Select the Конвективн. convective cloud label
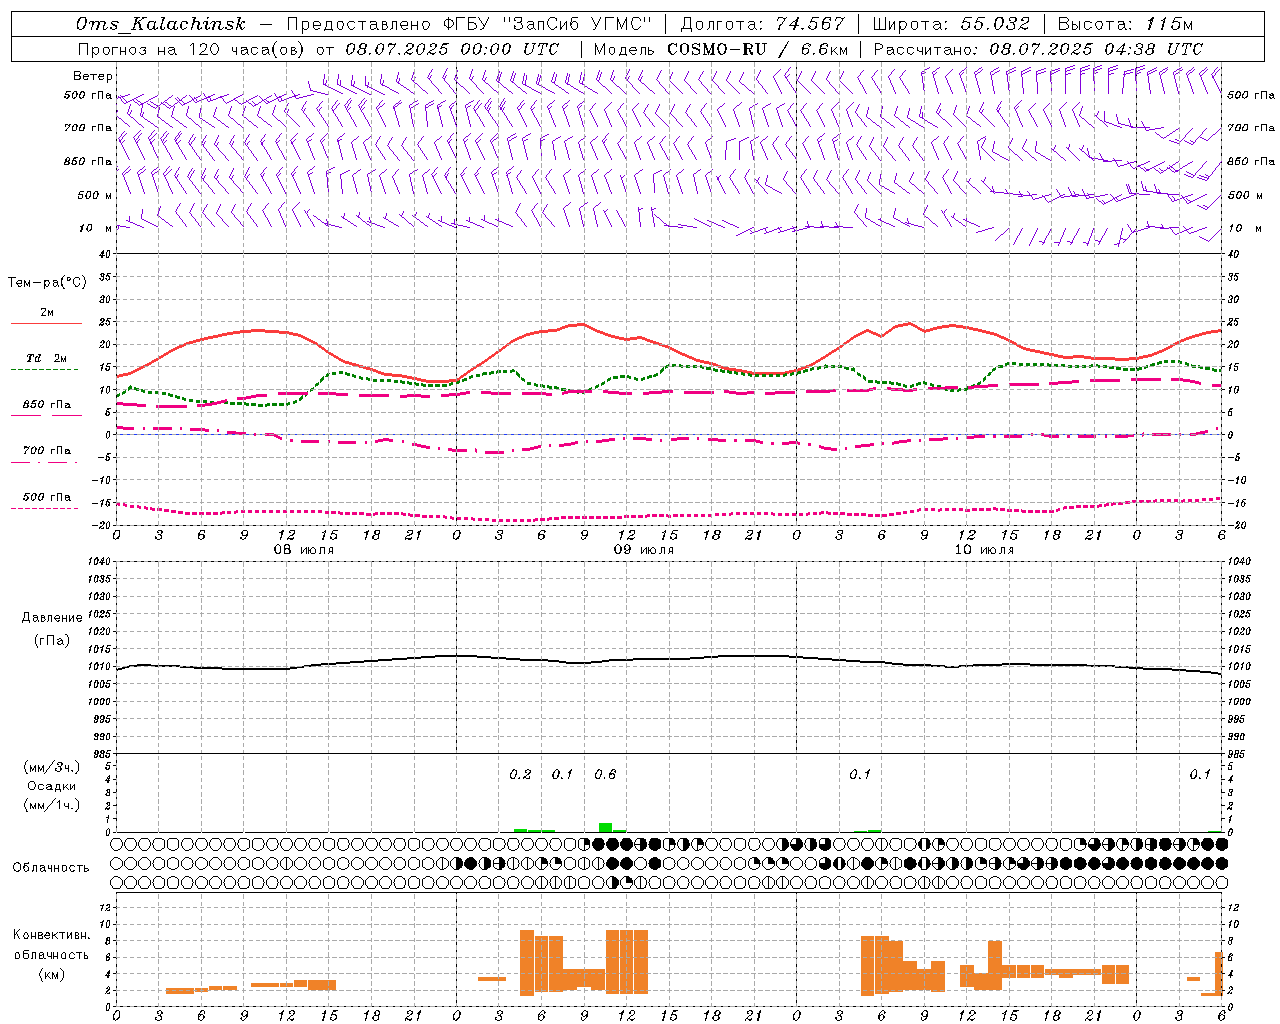The image size is (1280, 1024). (52, 935)
